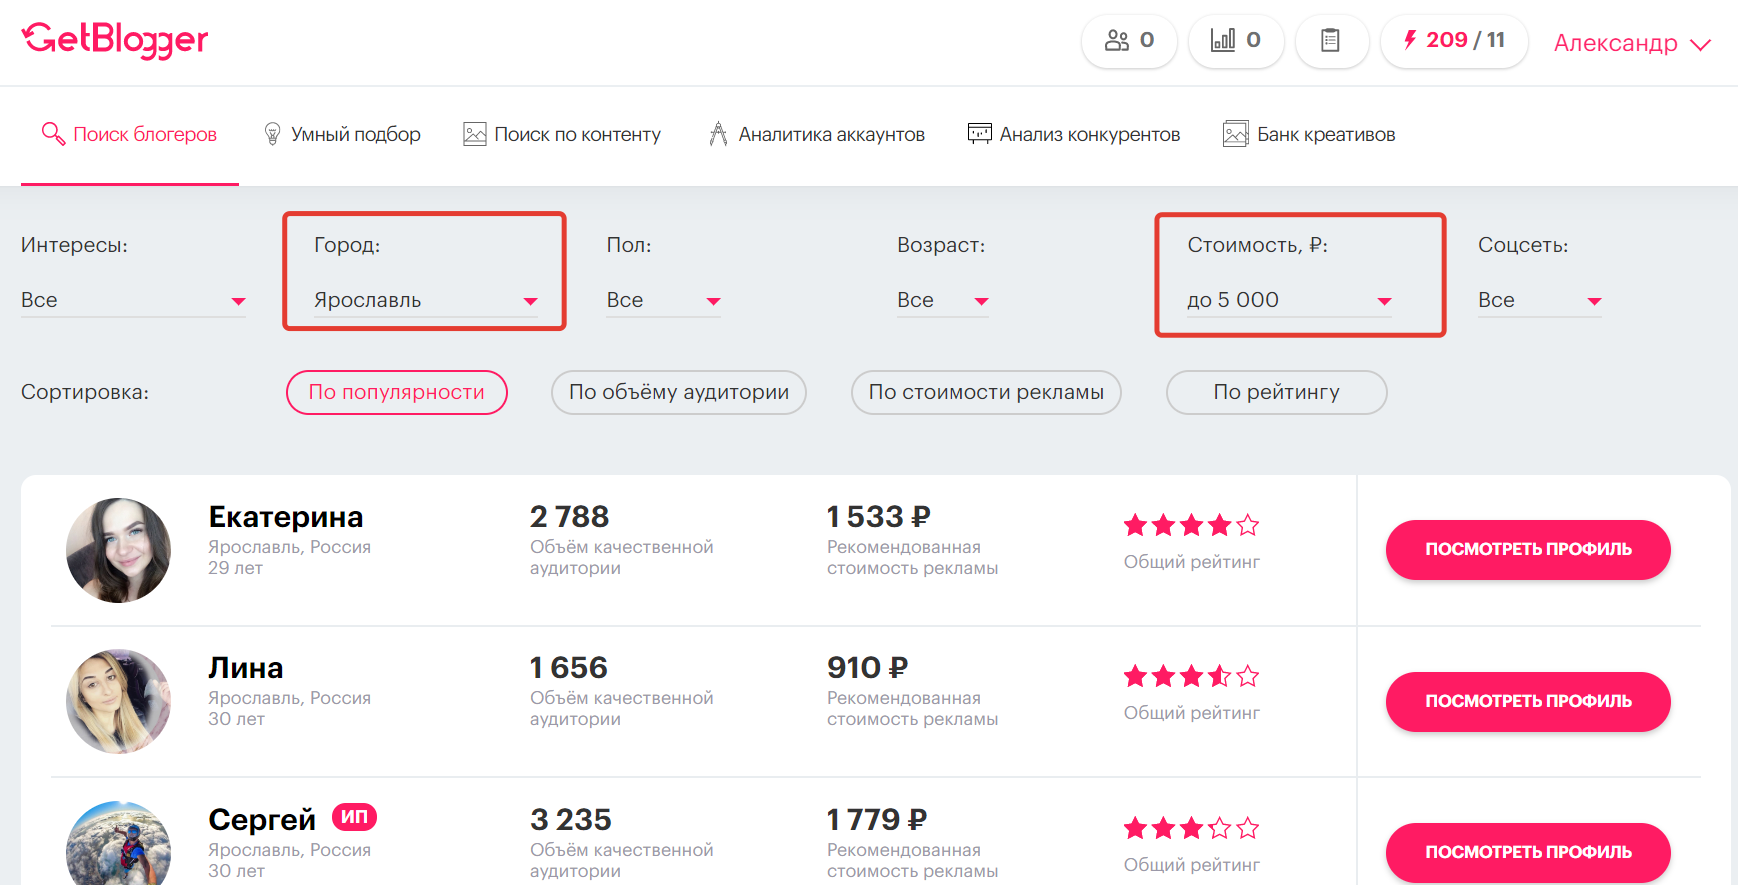Viewport: 1738px width, 885px height.
Task: Click audience value 2 788
Action: 569,517
